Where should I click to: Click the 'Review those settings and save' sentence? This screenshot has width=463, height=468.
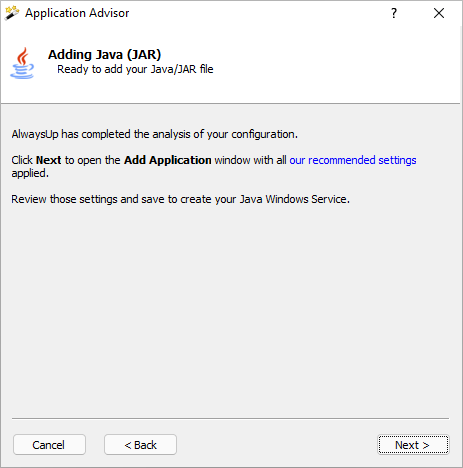(180, 199)
